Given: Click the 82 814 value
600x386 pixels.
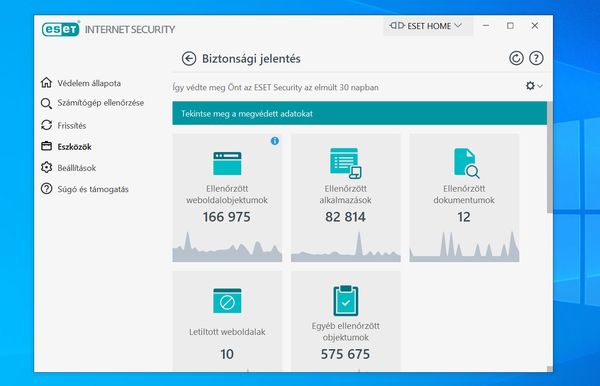Looking at the screenshot, I should (346, 217).
